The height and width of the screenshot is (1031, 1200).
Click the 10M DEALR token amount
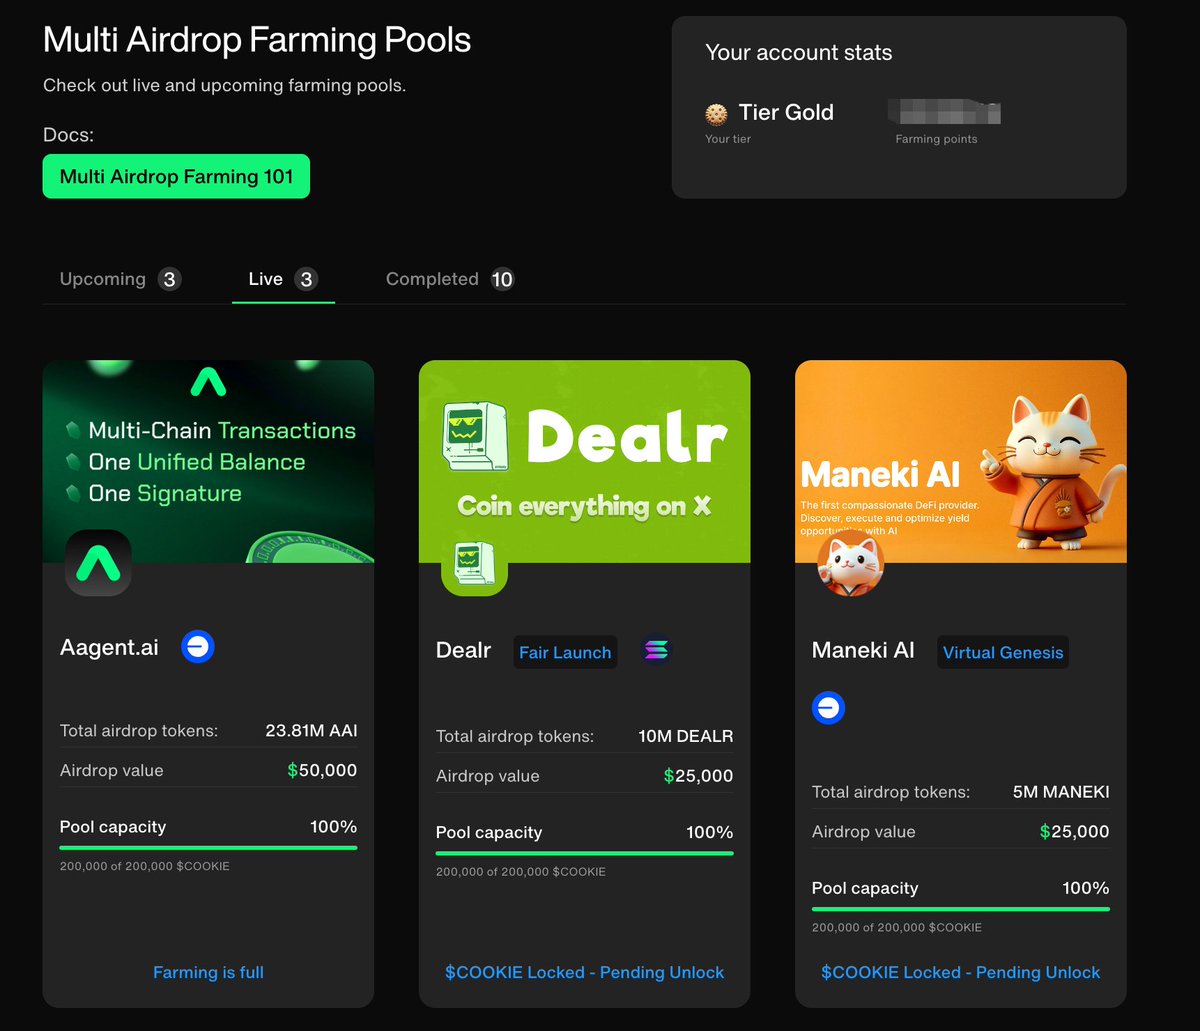(686, 736)
